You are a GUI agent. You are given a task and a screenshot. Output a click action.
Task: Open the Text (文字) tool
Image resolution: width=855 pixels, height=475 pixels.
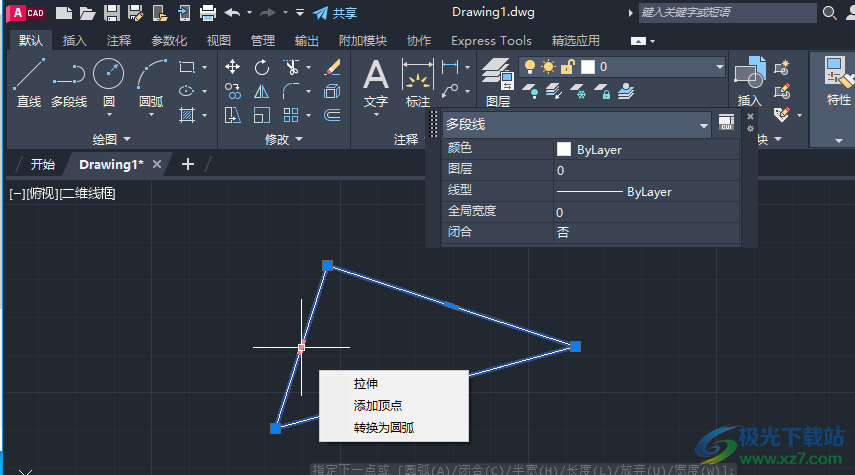(376, 83)
